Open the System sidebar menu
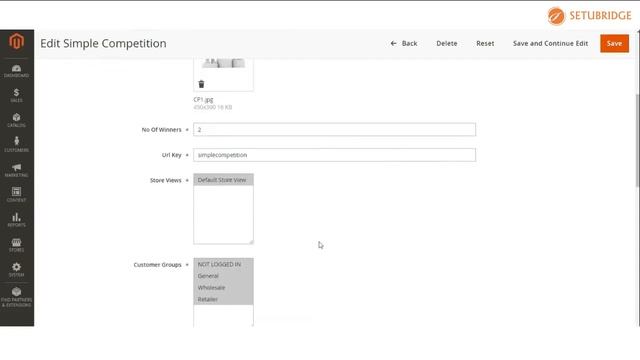640x360 pixels. coord(16,270)
